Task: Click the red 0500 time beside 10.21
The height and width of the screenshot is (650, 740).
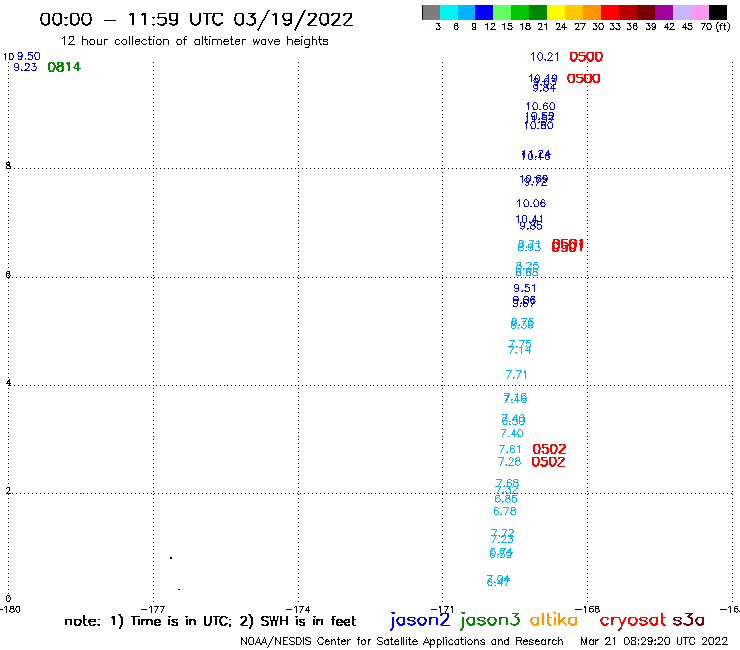Action: (x=586, y=57)
